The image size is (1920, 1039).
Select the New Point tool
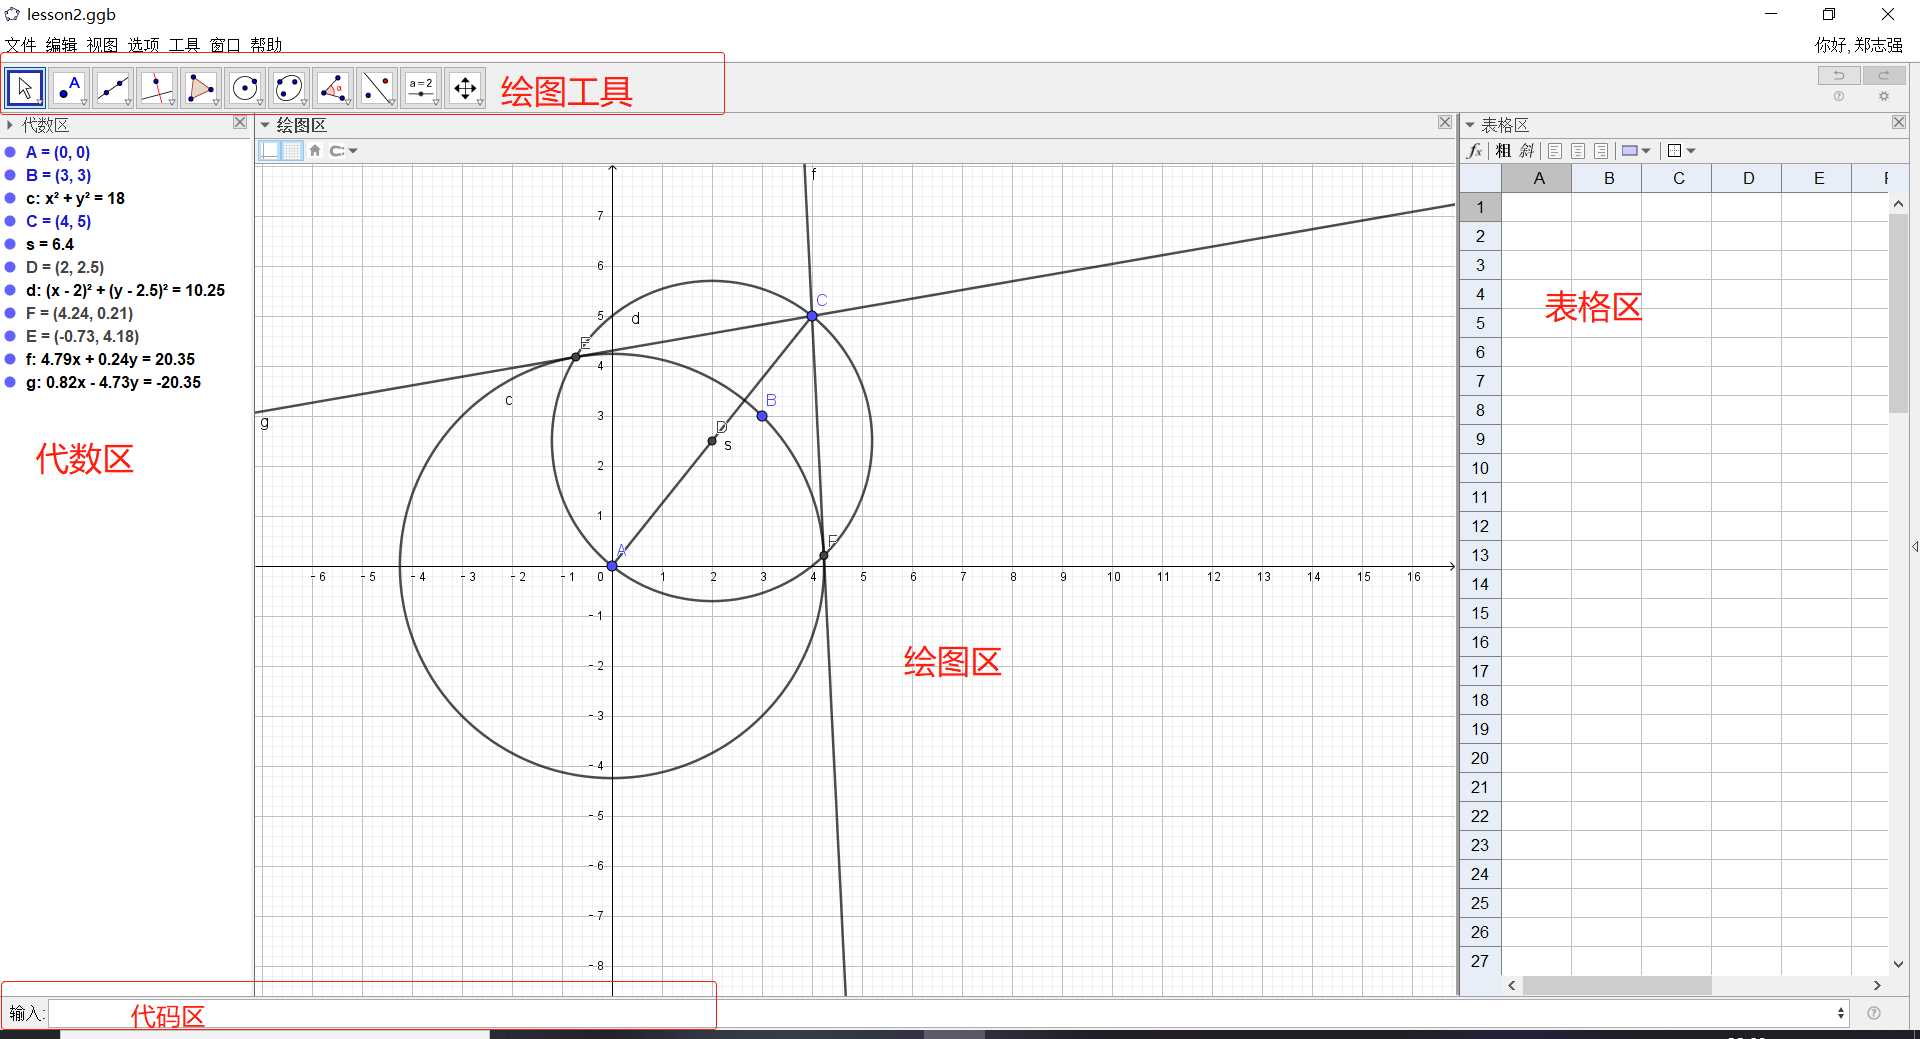(x=69, y=88)
